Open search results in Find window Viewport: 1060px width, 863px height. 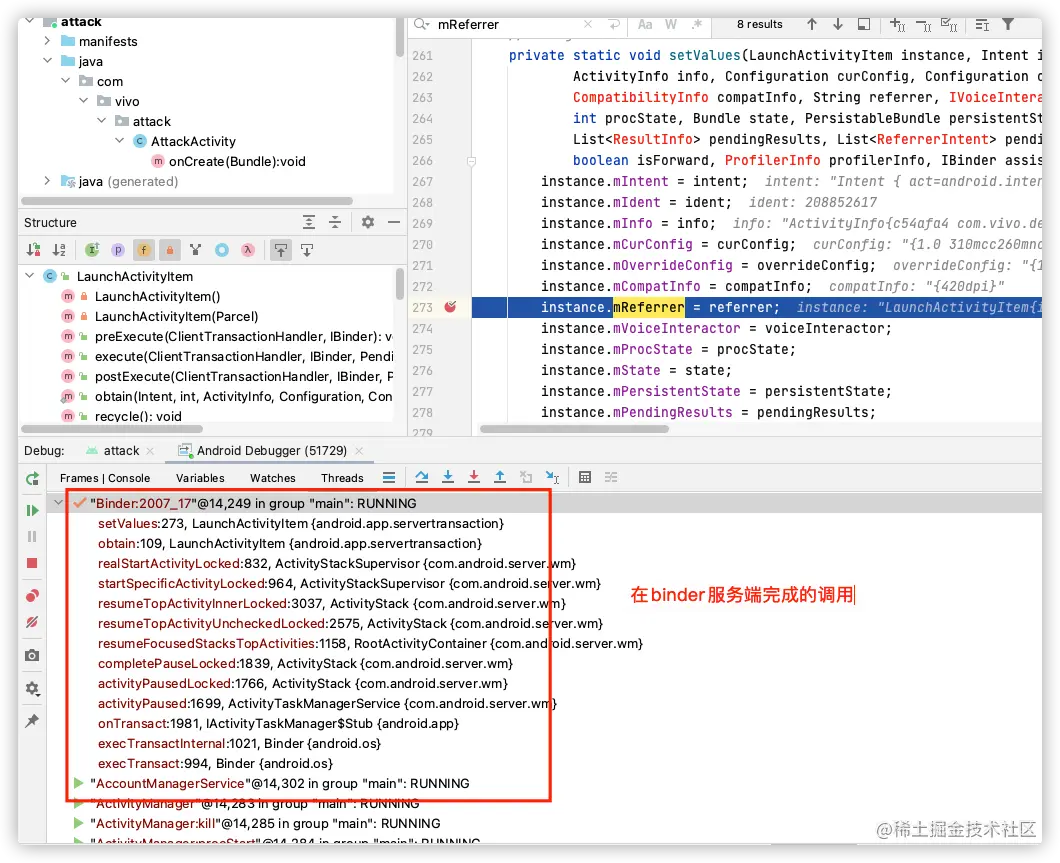pyautogui.click(x=864, y=24)
